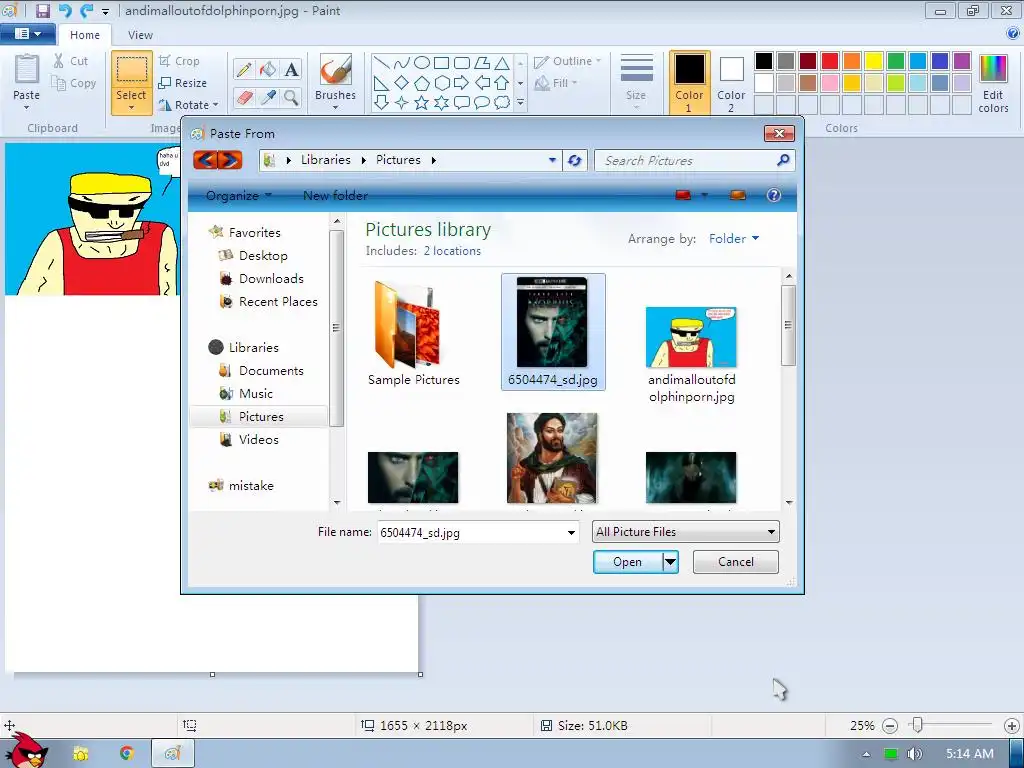
Task: Click the Angry Birds start button
Action: pyautogui.click(x=26, y=750)
